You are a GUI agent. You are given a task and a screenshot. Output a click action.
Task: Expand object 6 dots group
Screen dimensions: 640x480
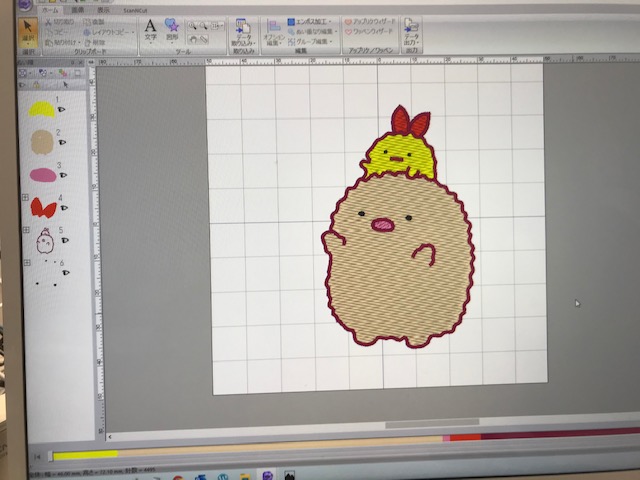click(x=27, y=262)
